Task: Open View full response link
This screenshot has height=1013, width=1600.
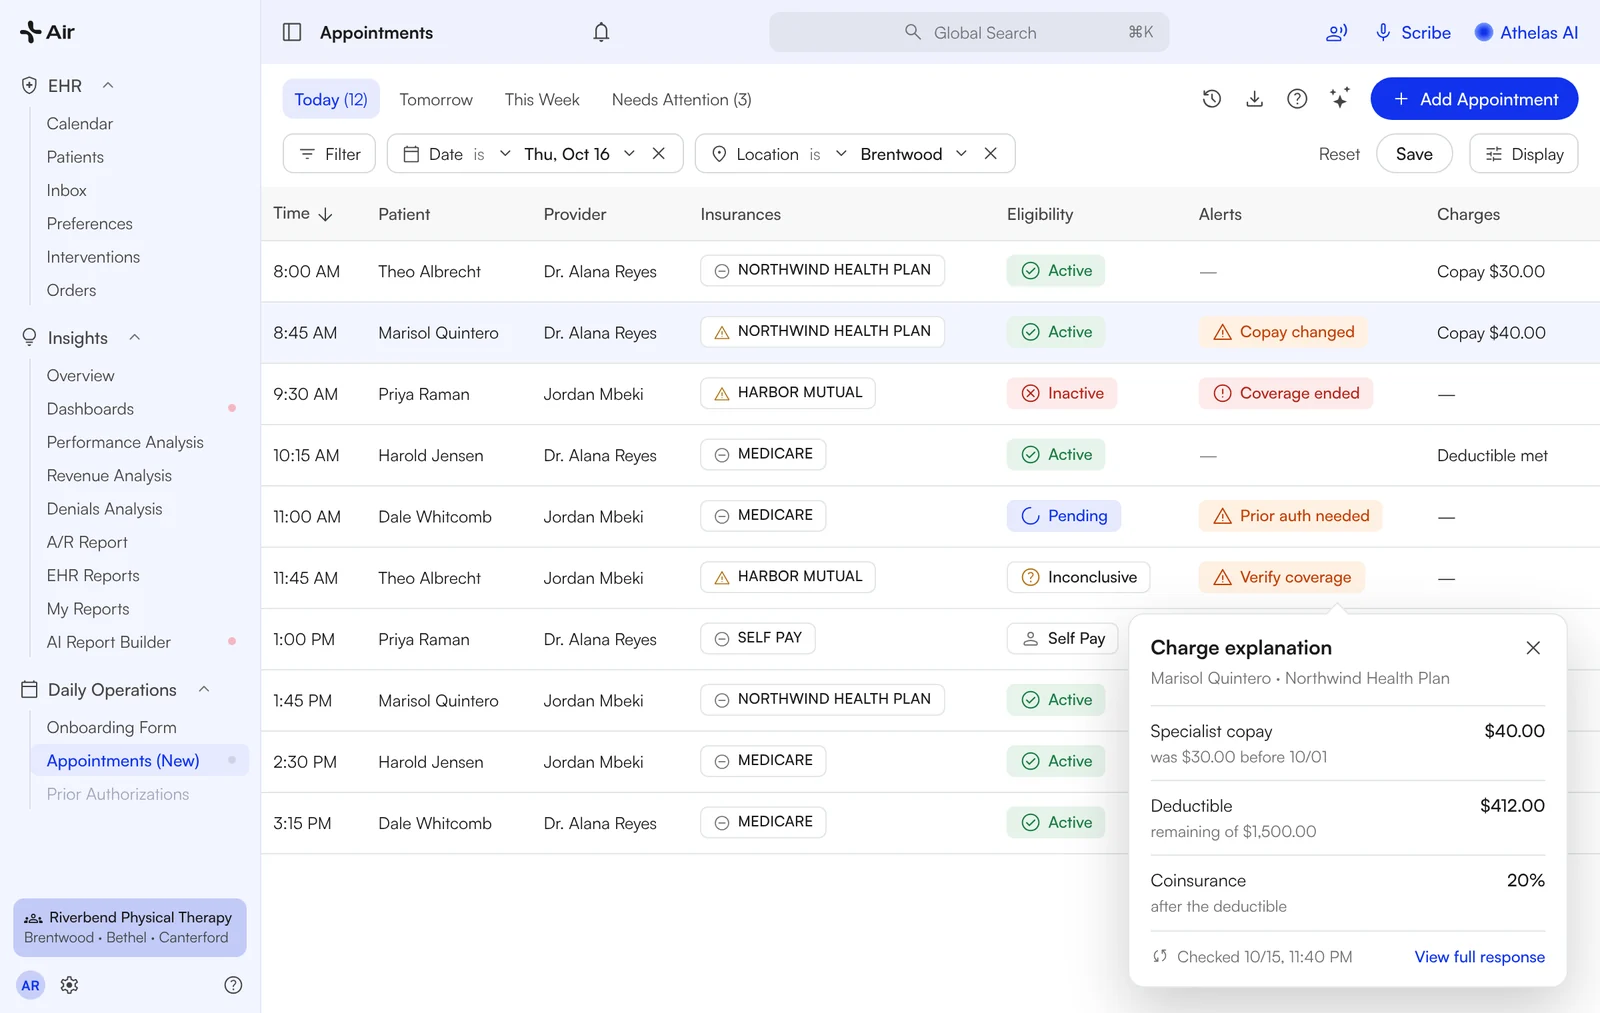Action: (x=1479, y=957)
